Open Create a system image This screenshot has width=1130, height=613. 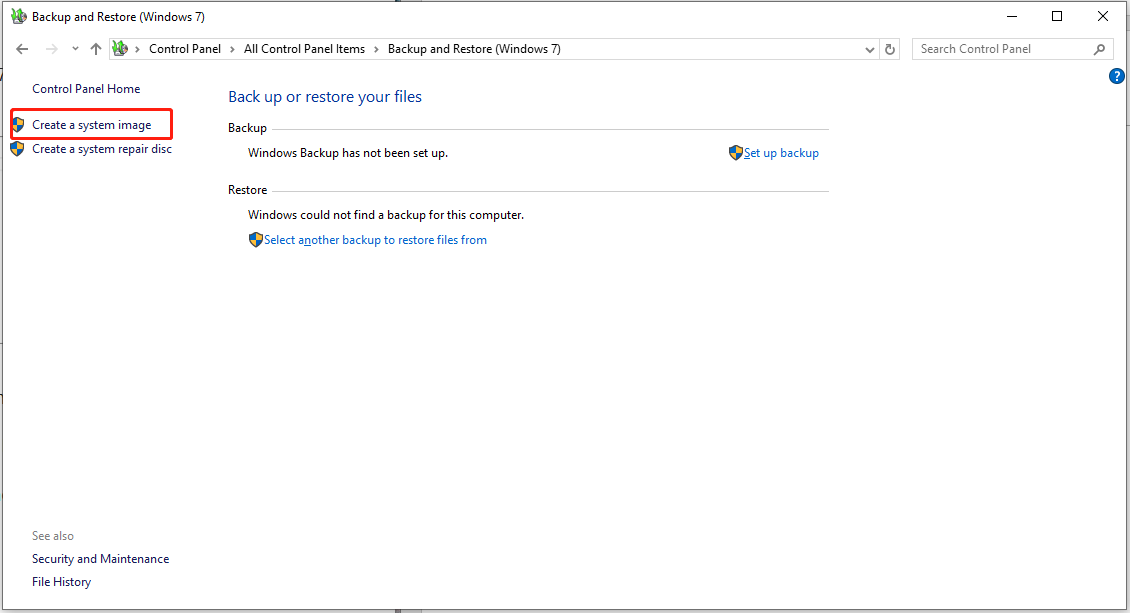click(x=91, y=123)
